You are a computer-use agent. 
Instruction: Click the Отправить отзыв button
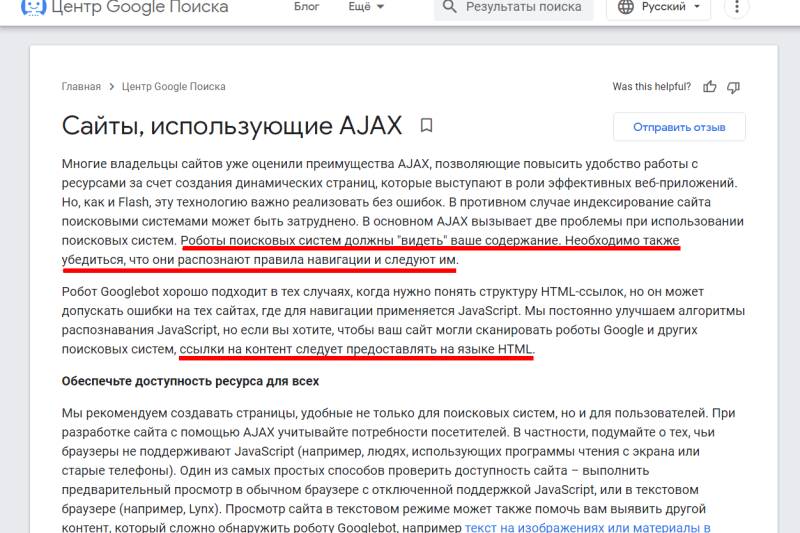pos(679,127)
